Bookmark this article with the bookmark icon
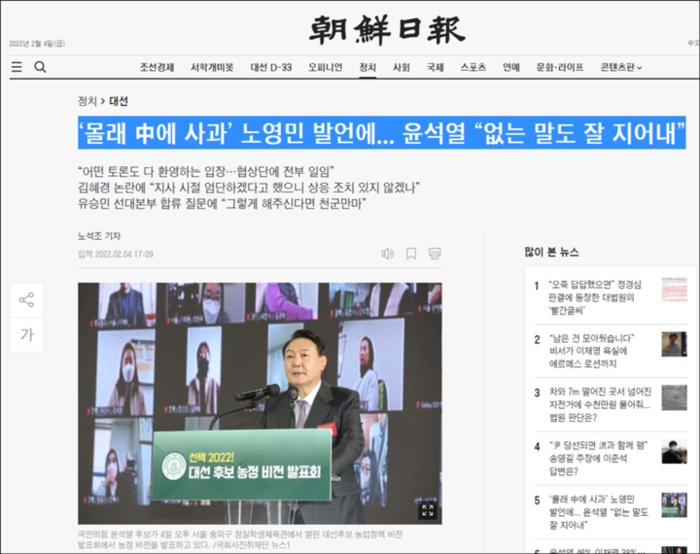Image resolution: width=700 pixels, height=554 pixels. pos(411,254)
